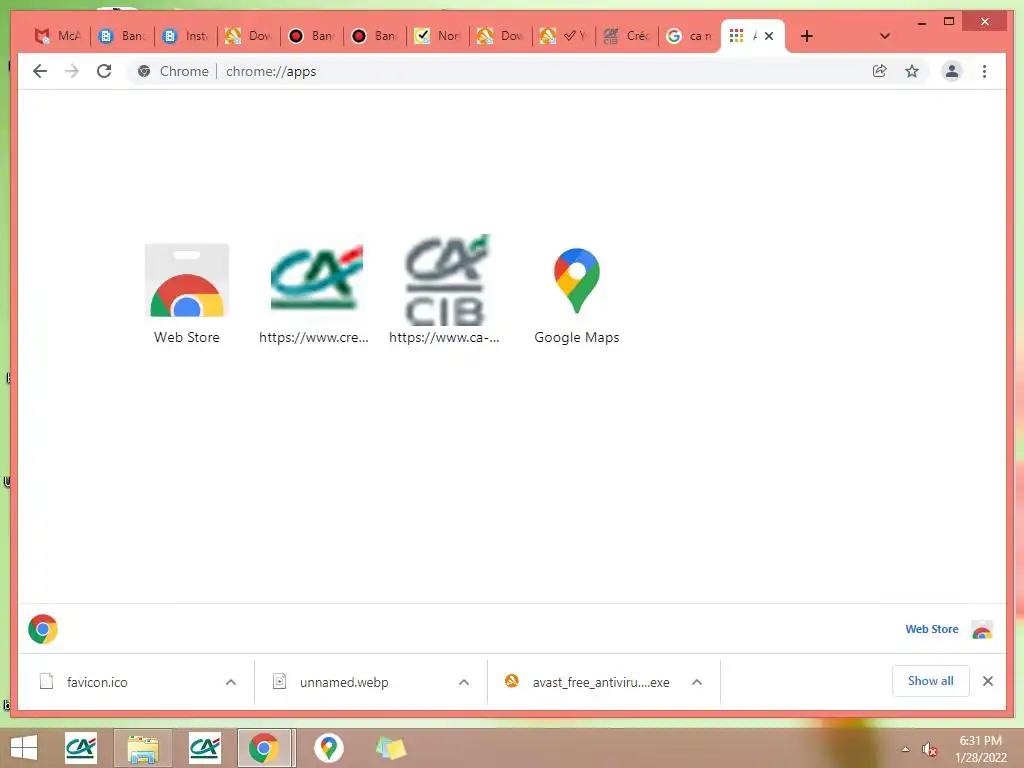The width and height of the screenshot is (1024, 768).
Task: Bookmark this tab with star icon
Action: pyautogui.click(x=912, y=71)
